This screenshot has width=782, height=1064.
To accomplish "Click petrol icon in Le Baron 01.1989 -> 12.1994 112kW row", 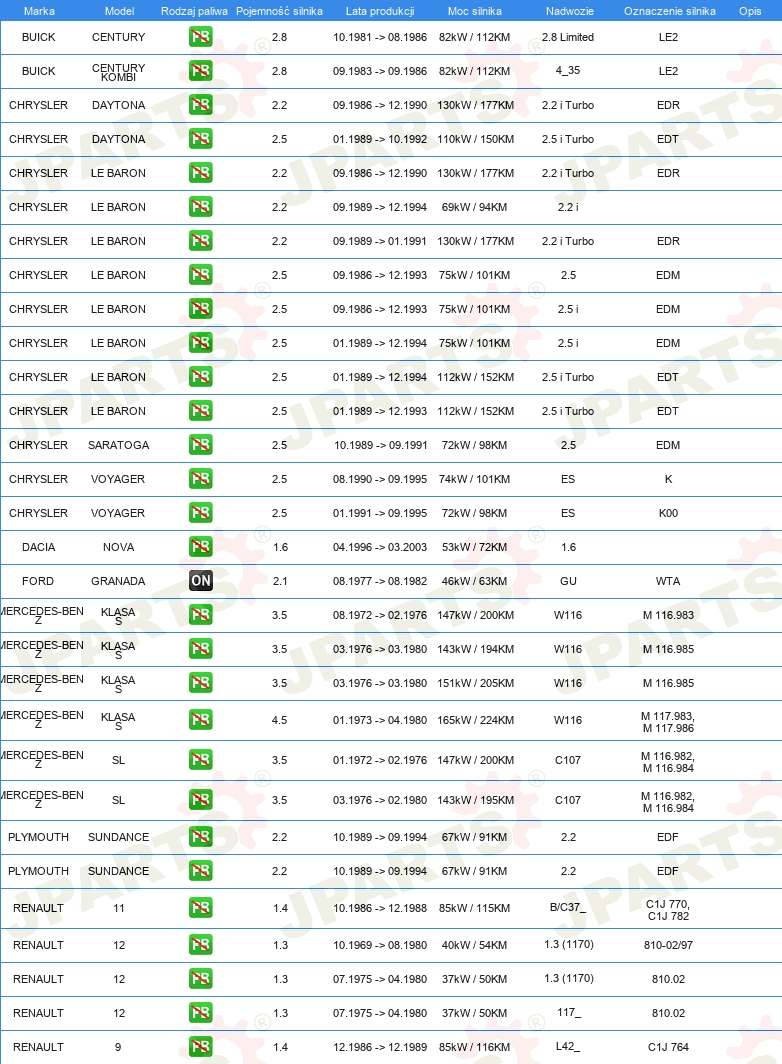I will click(x=200, y=377).
